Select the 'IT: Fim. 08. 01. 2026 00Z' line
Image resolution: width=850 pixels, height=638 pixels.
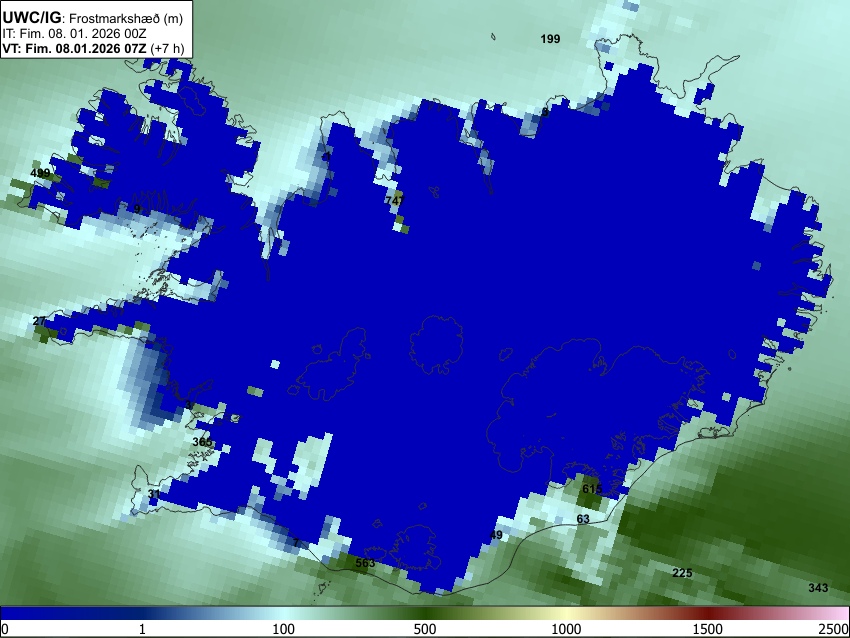pyautogui.click(x=74, y=34)
